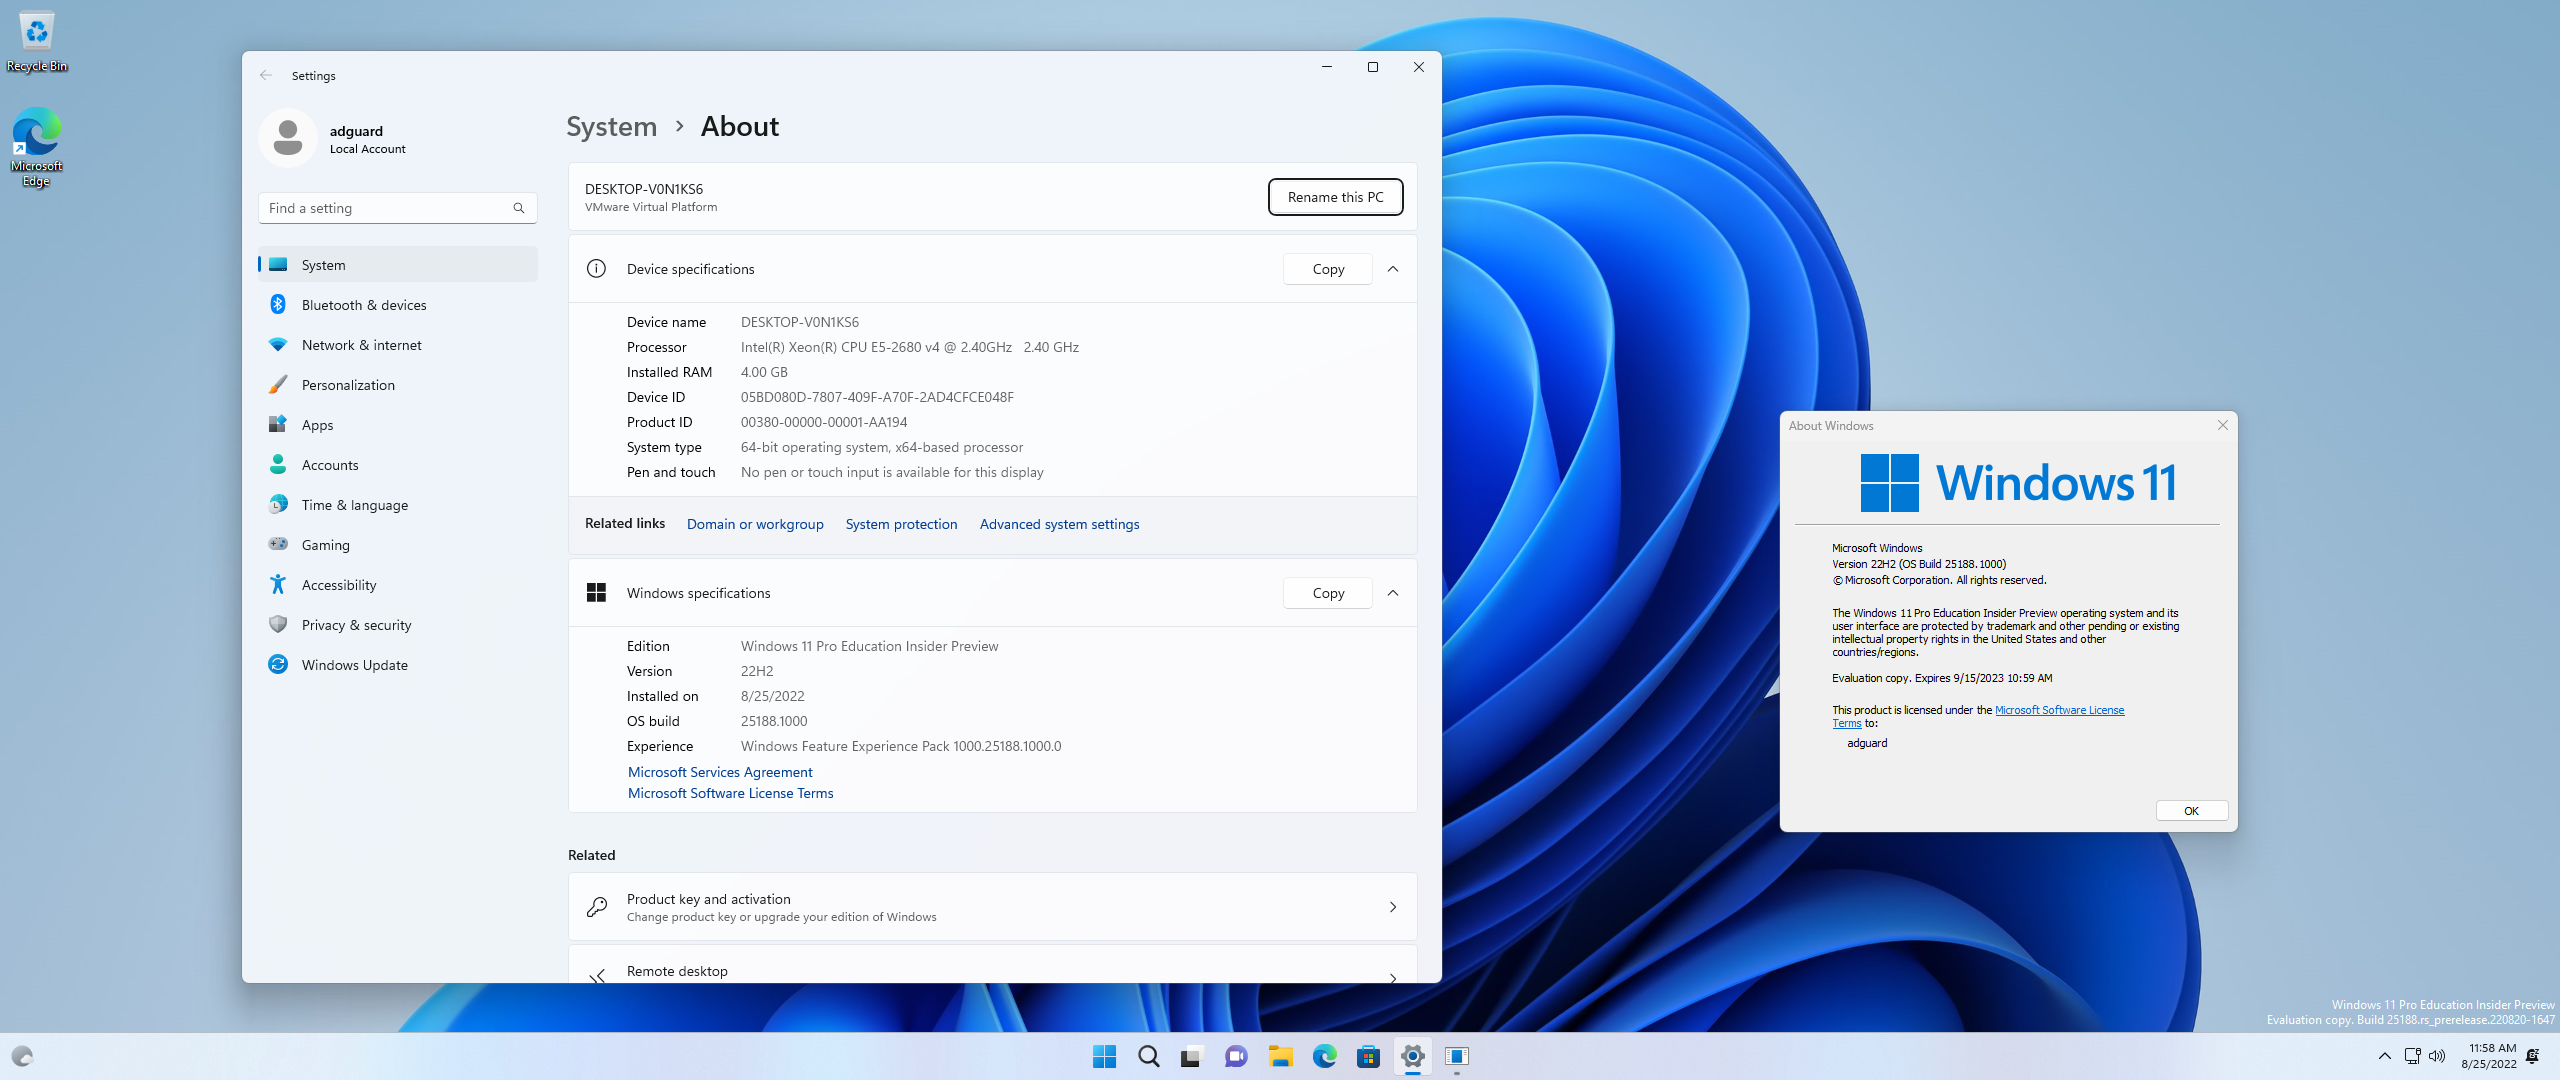
Task: Go back with Settings back arrow
Action: tap(266, 75)
